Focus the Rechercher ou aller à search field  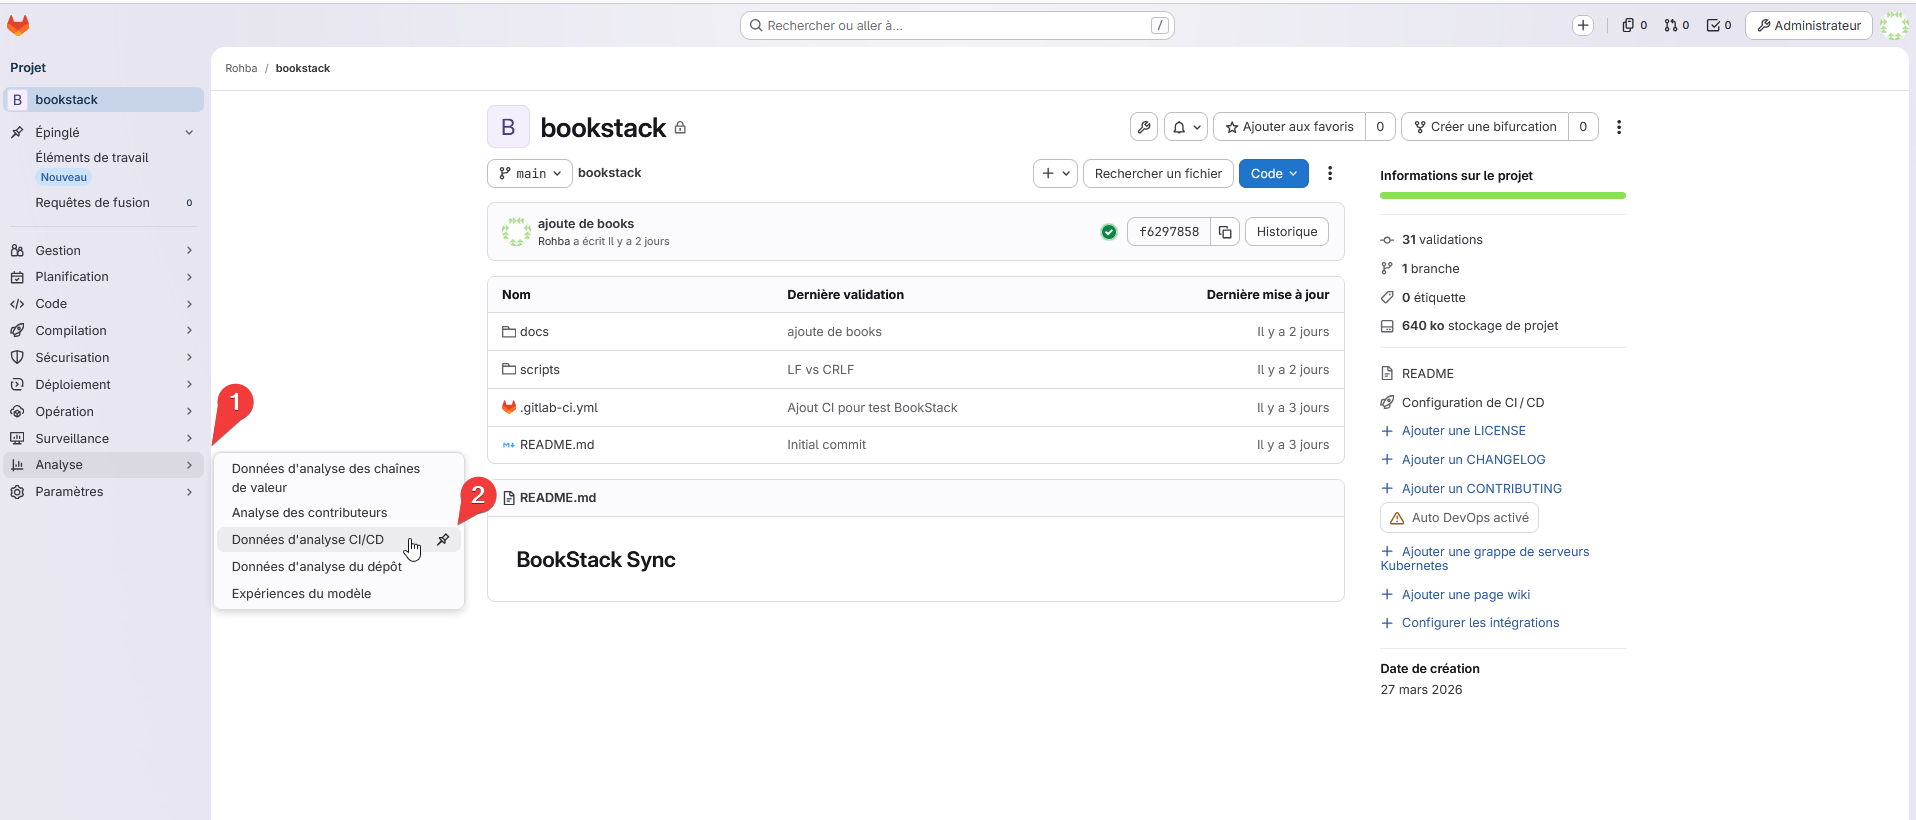point(957,26)
